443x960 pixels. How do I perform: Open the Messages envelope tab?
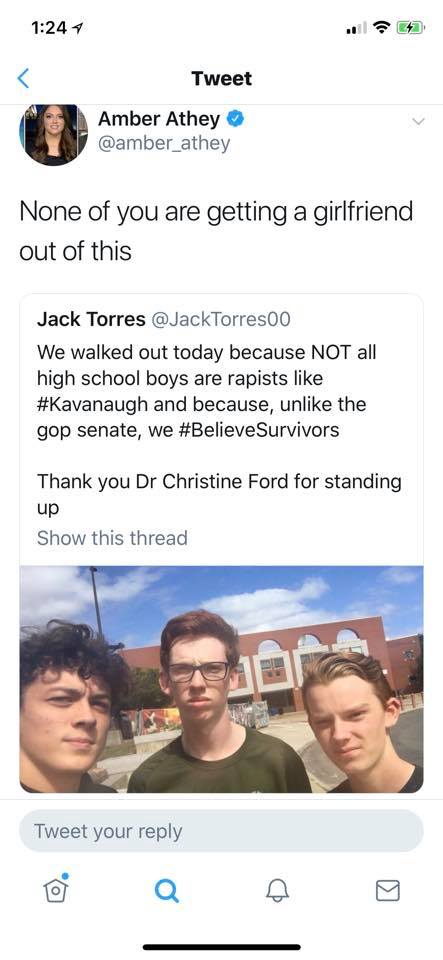pos(387,891)
